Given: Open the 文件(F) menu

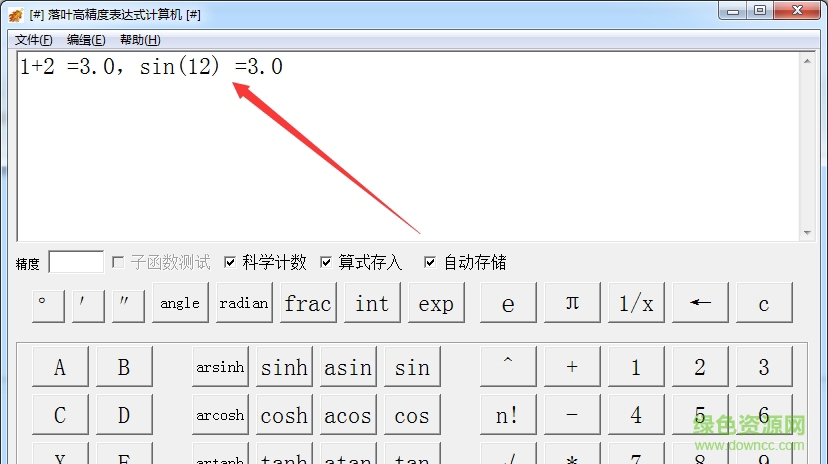Looking at the screenshot, I should point(33,40).
